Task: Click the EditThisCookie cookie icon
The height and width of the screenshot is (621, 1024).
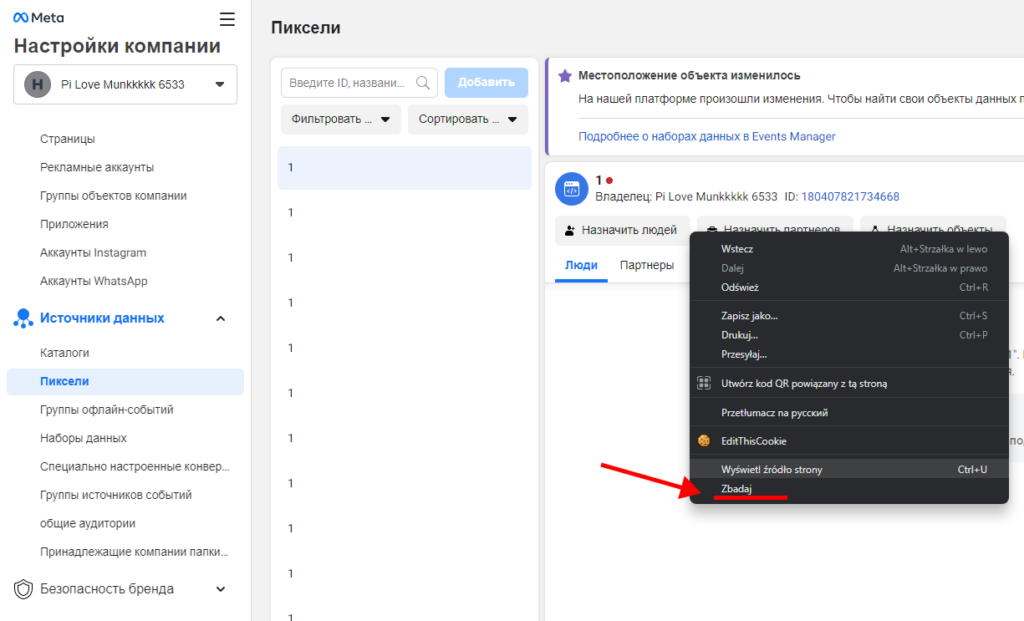Action: (704, 441)
